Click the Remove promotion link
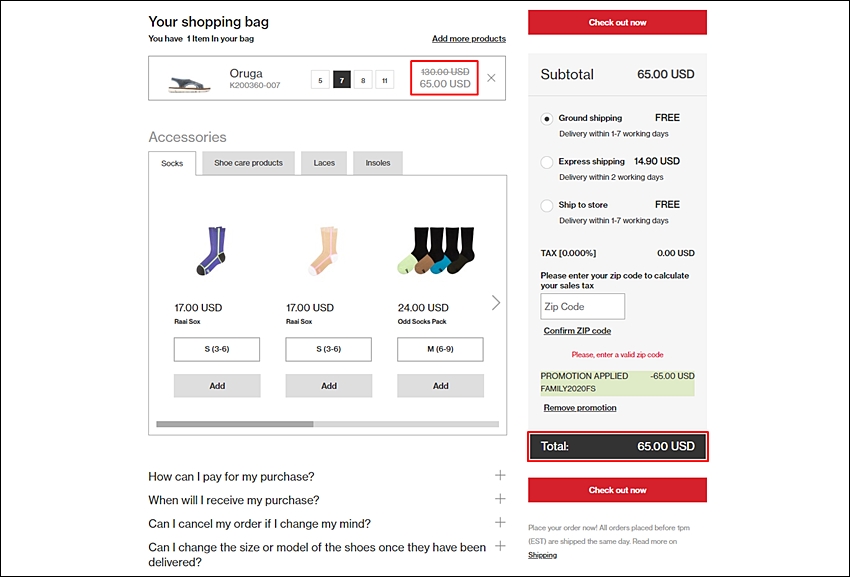This screenshot has height=577, width=850. [x=580, y=408]
